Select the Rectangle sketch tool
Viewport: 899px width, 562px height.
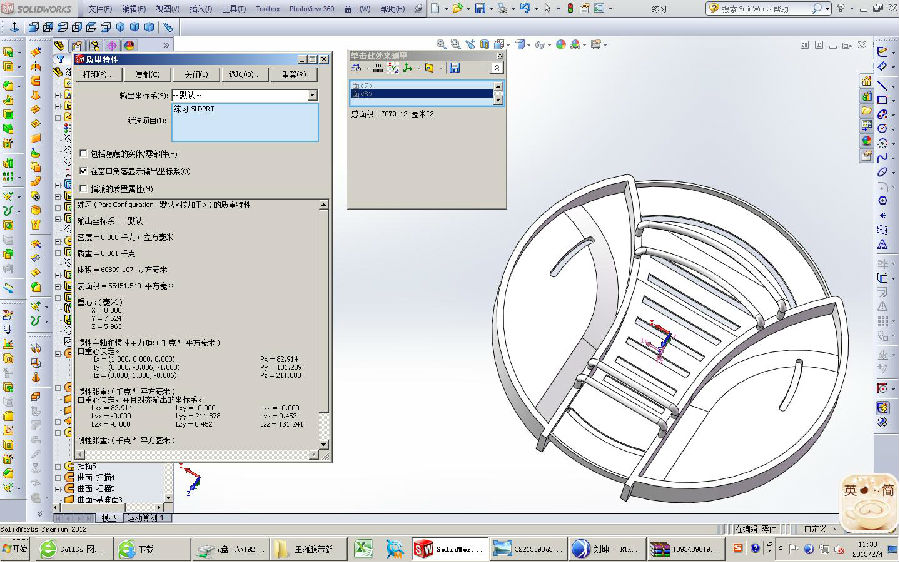pos(882,99)
